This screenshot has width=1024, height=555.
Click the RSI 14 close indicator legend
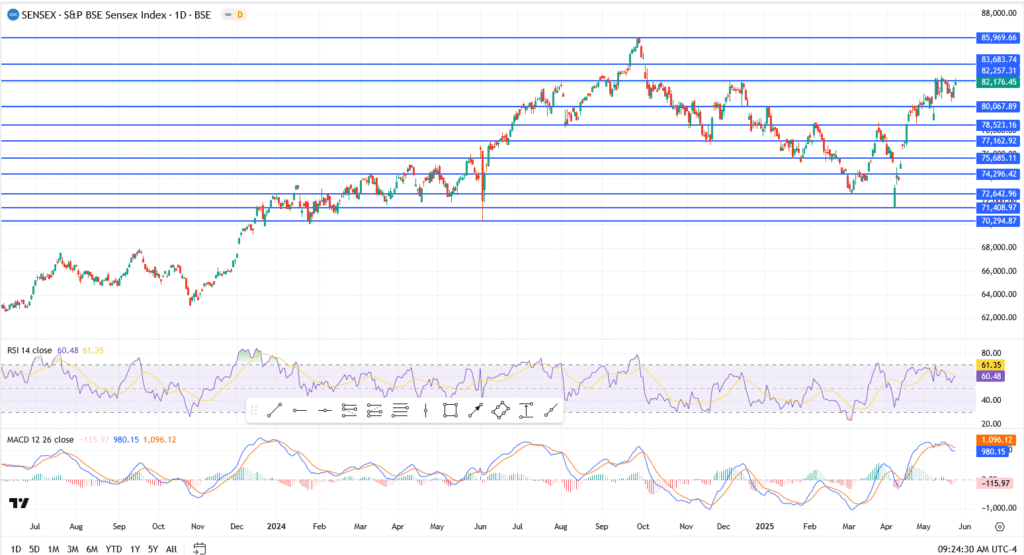click(x=29, y=350)
